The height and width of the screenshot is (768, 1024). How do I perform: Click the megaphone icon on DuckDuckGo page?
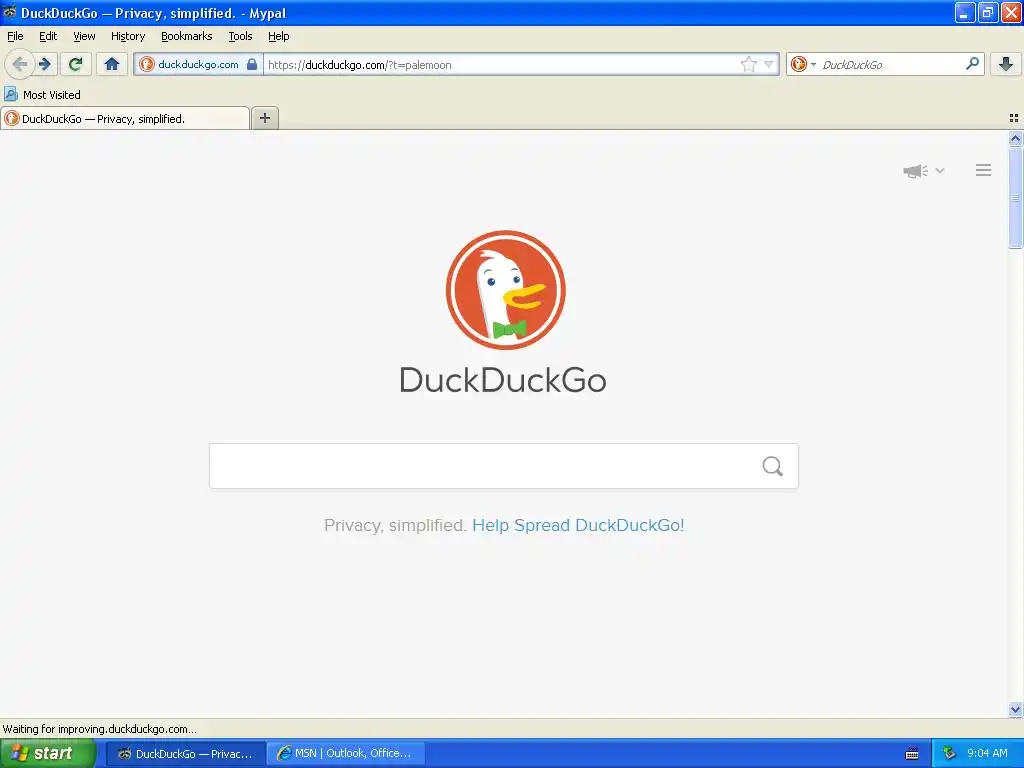916,171
